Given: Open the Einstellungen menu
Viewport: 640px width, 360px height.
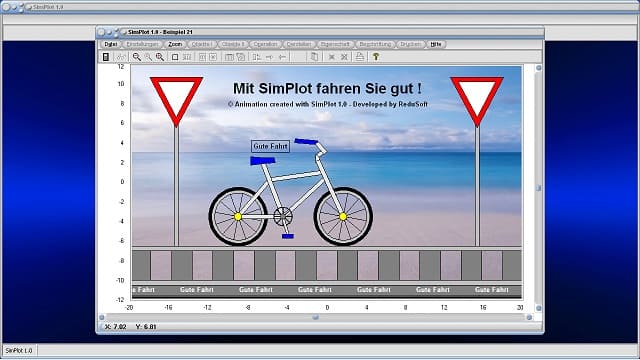Looking at the screenshot, I should [x=142, y=44].
